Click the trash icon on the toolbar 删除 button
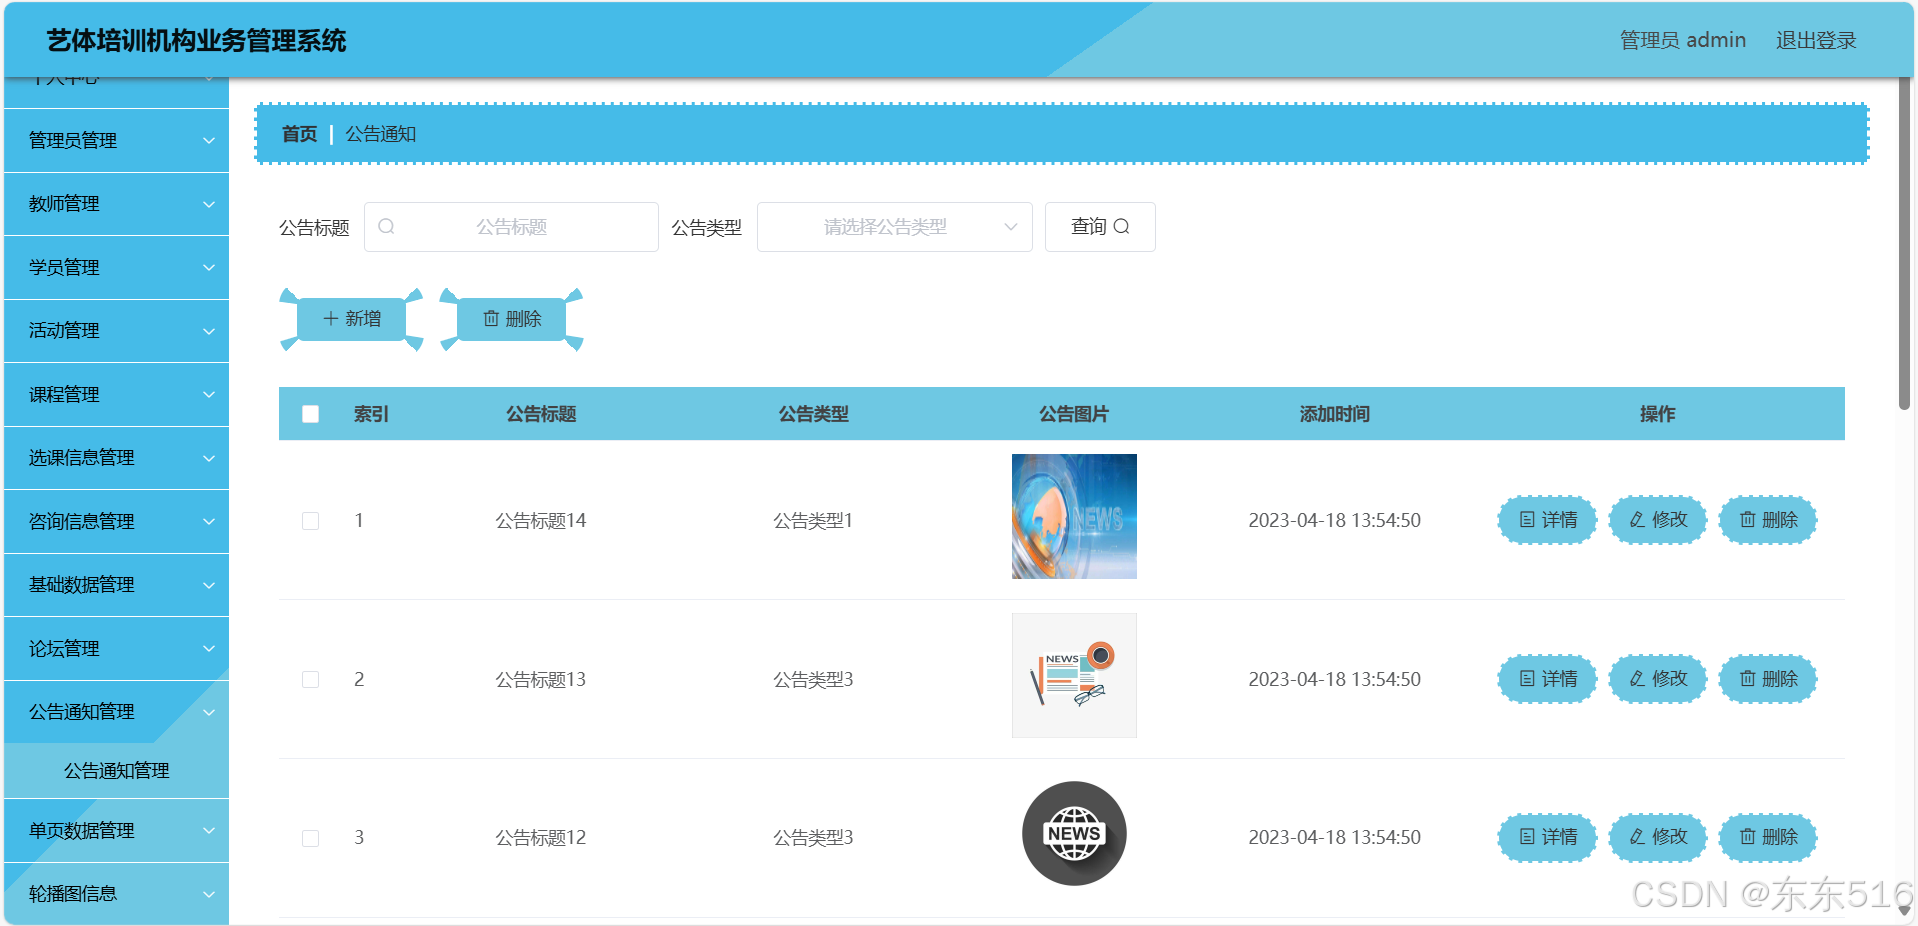Image resolution: width=1918 pixels, height=926 pixels. [491, 319]
